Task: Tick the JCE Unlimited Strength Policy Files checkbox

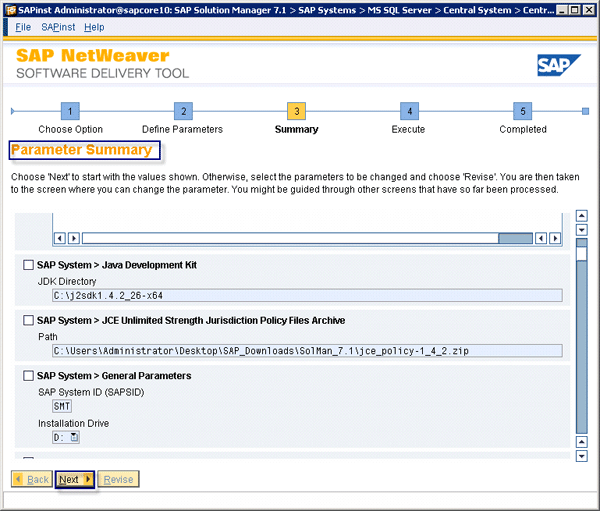Action: click(x=28, y=321)
